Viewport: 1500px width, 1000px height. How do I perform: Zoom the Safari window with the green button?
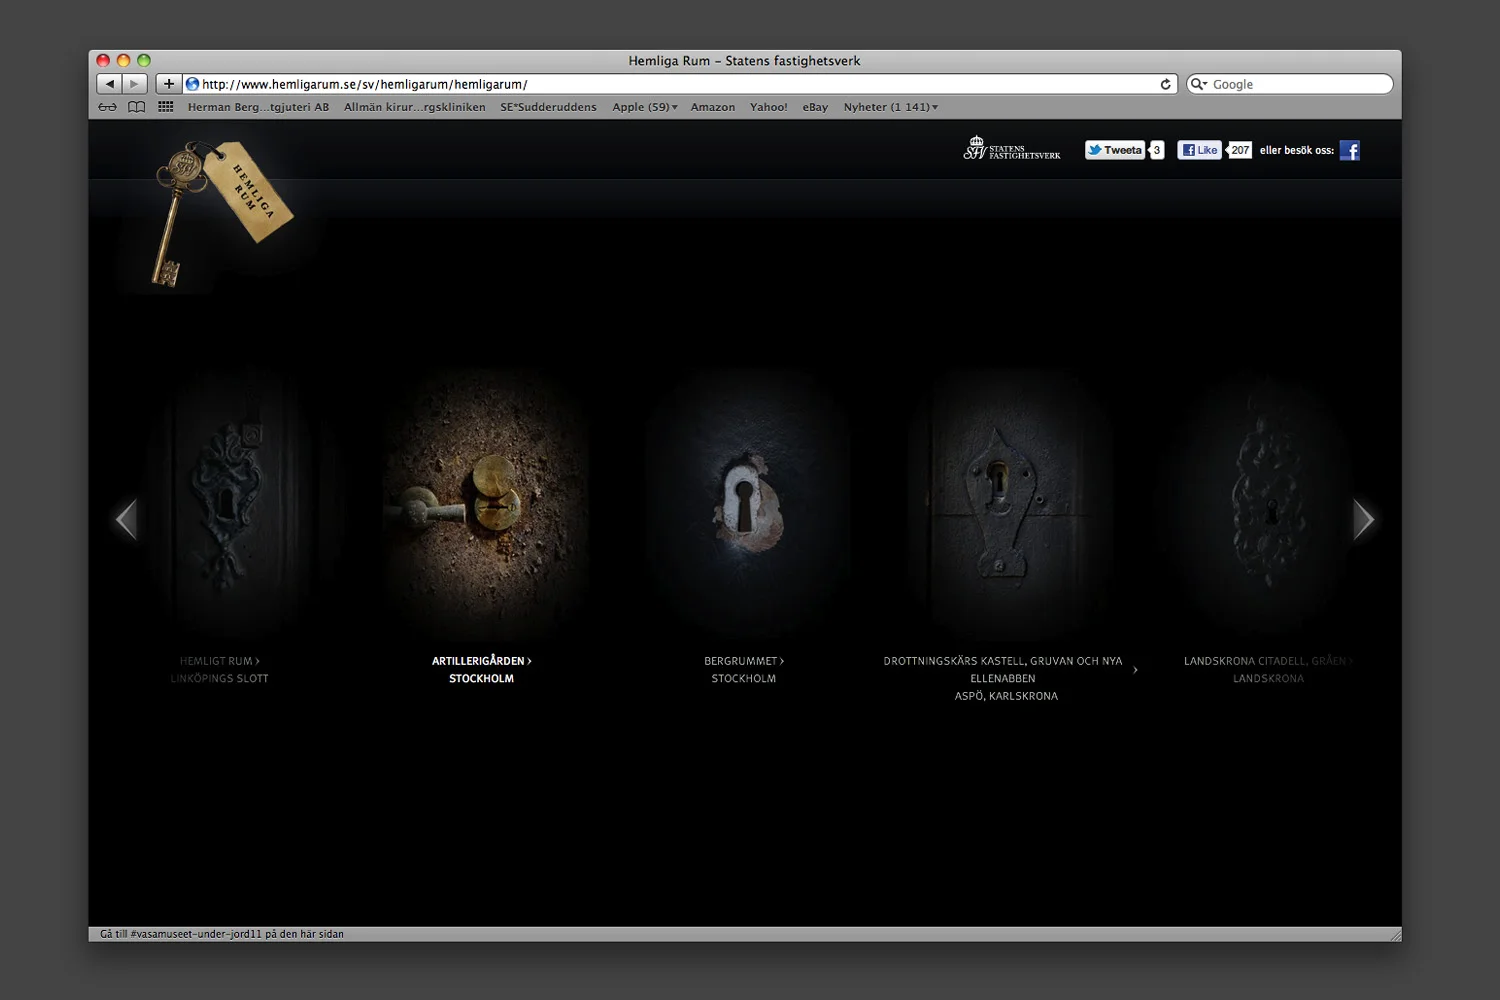pos(144,61)
